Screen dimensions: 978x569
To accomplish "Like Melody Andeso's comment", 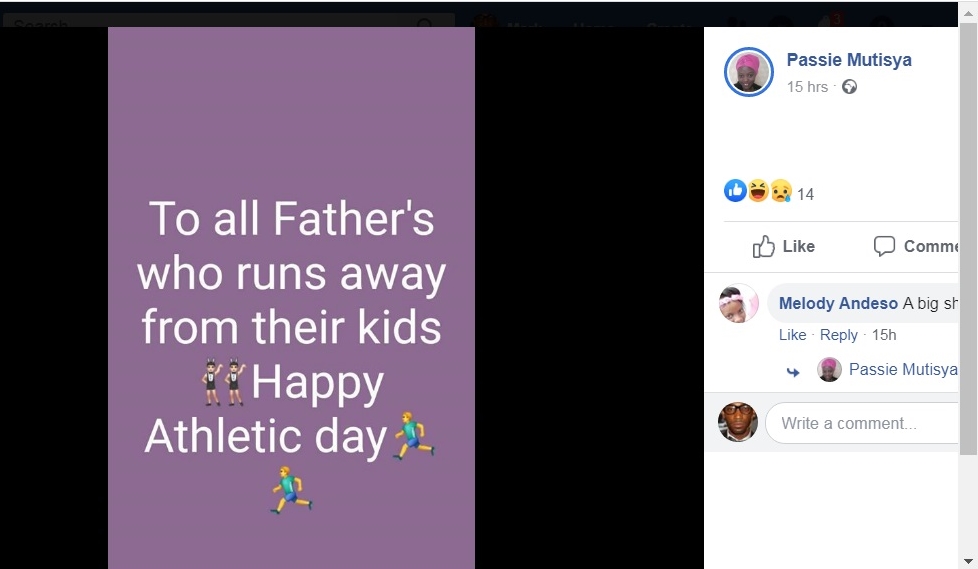I will (x=792, y=335).
